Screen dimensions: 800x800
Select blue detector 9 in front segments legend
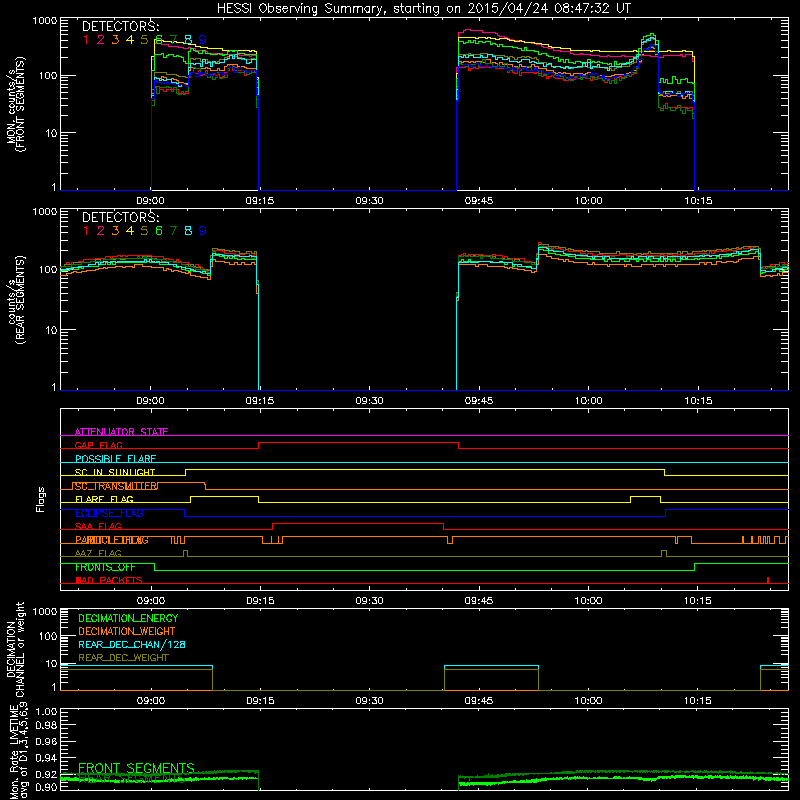click(203, 40)
